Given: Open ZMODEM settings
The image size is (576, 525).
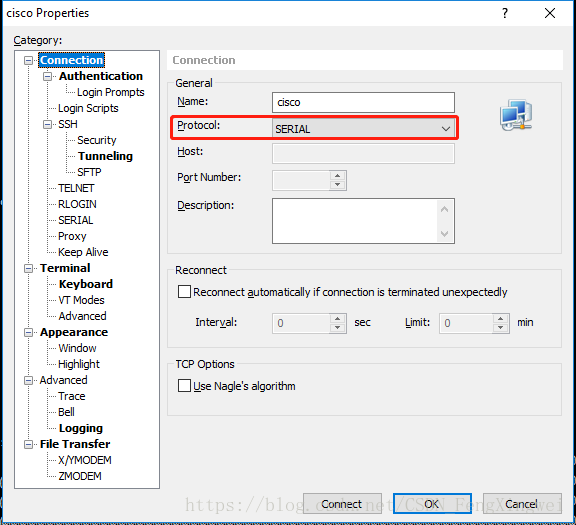Looking at the screenshot, I should point(80,477).
